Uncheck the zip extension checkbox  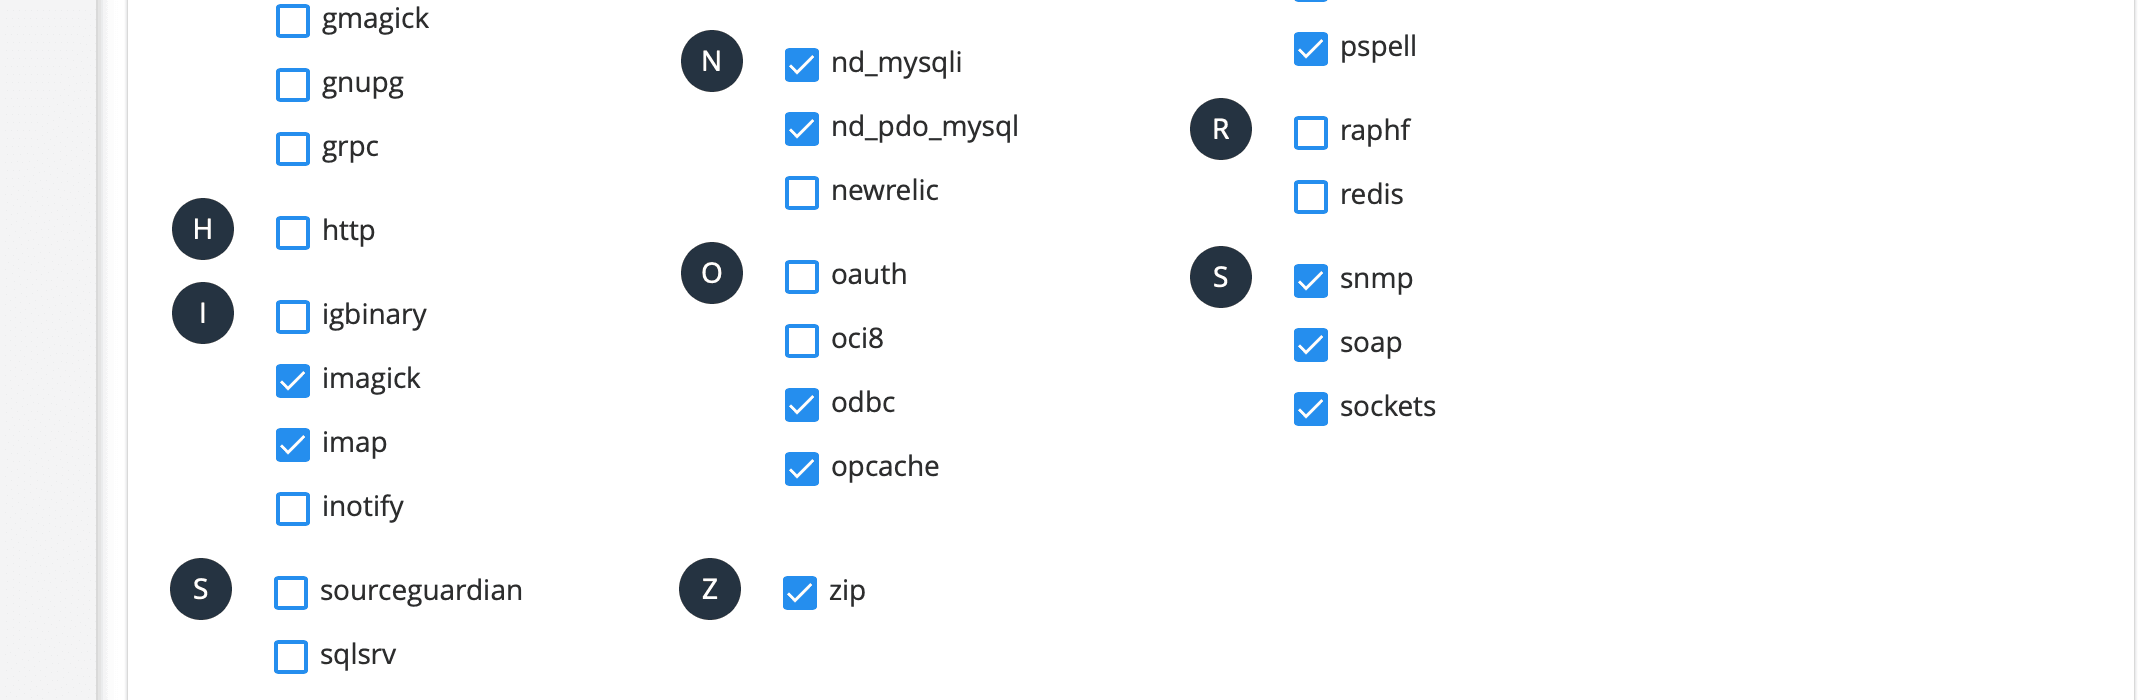pyautogui.click(x=800, y=593)
